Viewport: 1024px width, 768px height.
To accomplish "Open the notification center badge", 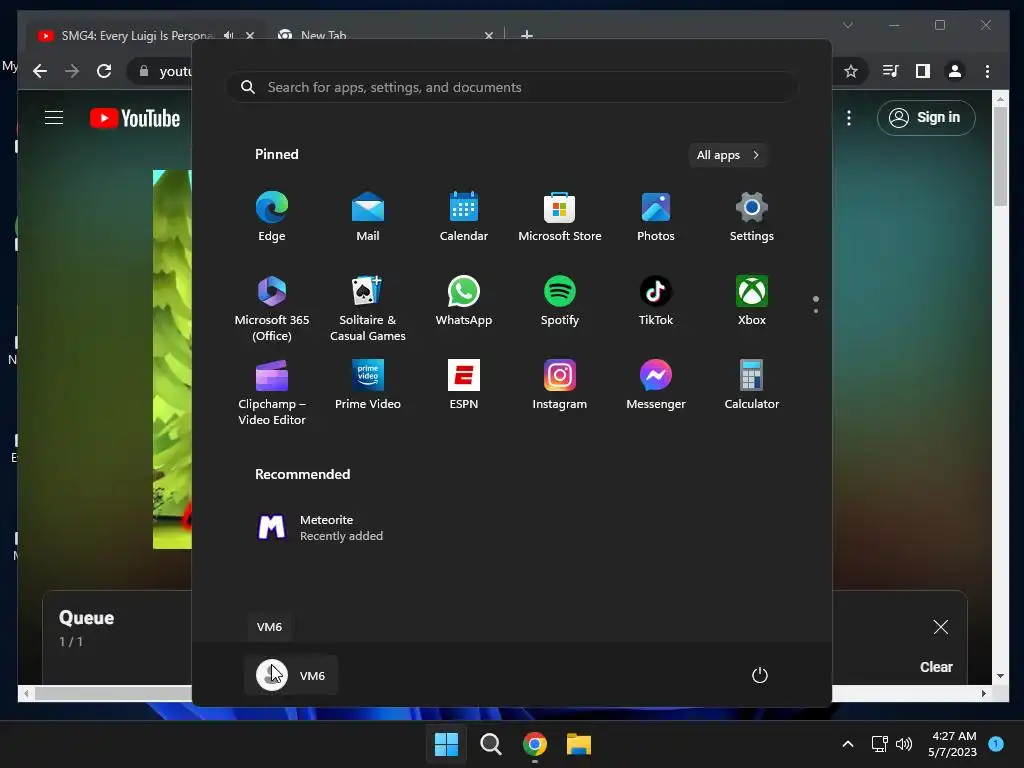I will [996, 743].
